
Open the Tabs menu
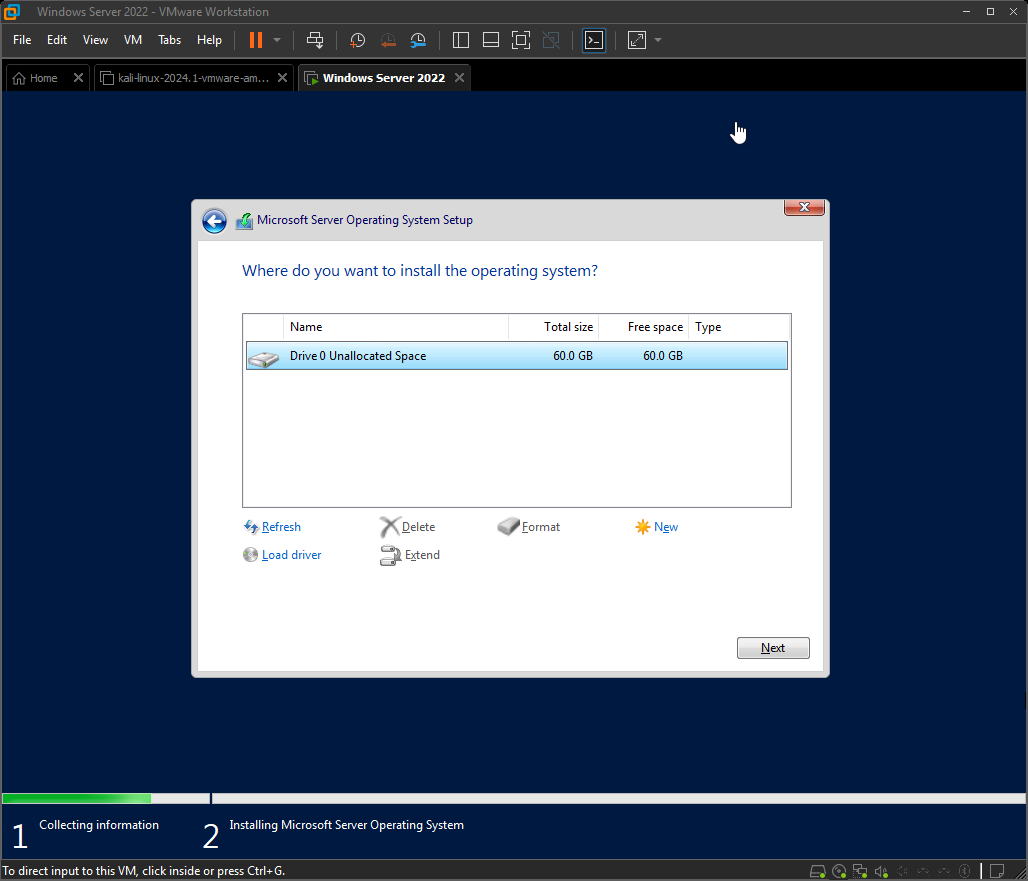coord(170,40)
